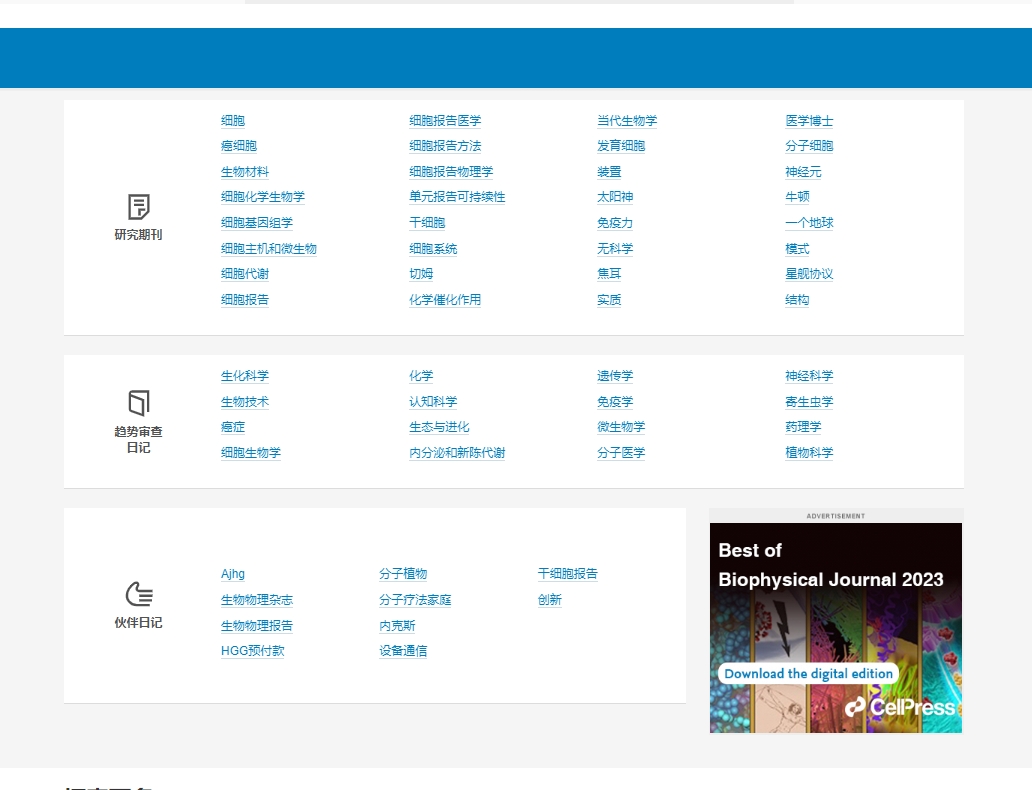
Task: Click the 研究期刊 document icon
Action: pos(138,207)
